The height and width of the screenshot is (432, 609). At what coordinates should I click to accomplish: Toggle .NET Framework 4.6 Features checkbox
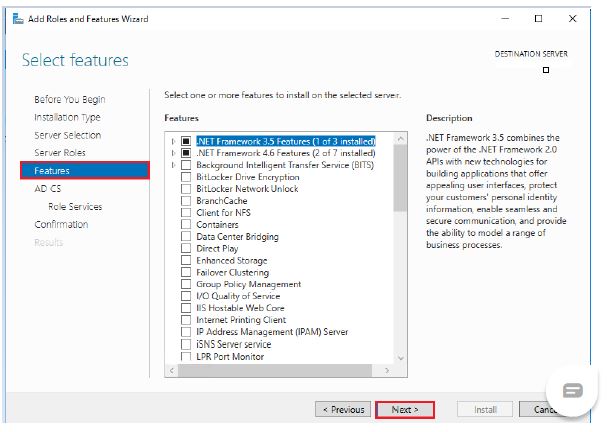[186, 153]
